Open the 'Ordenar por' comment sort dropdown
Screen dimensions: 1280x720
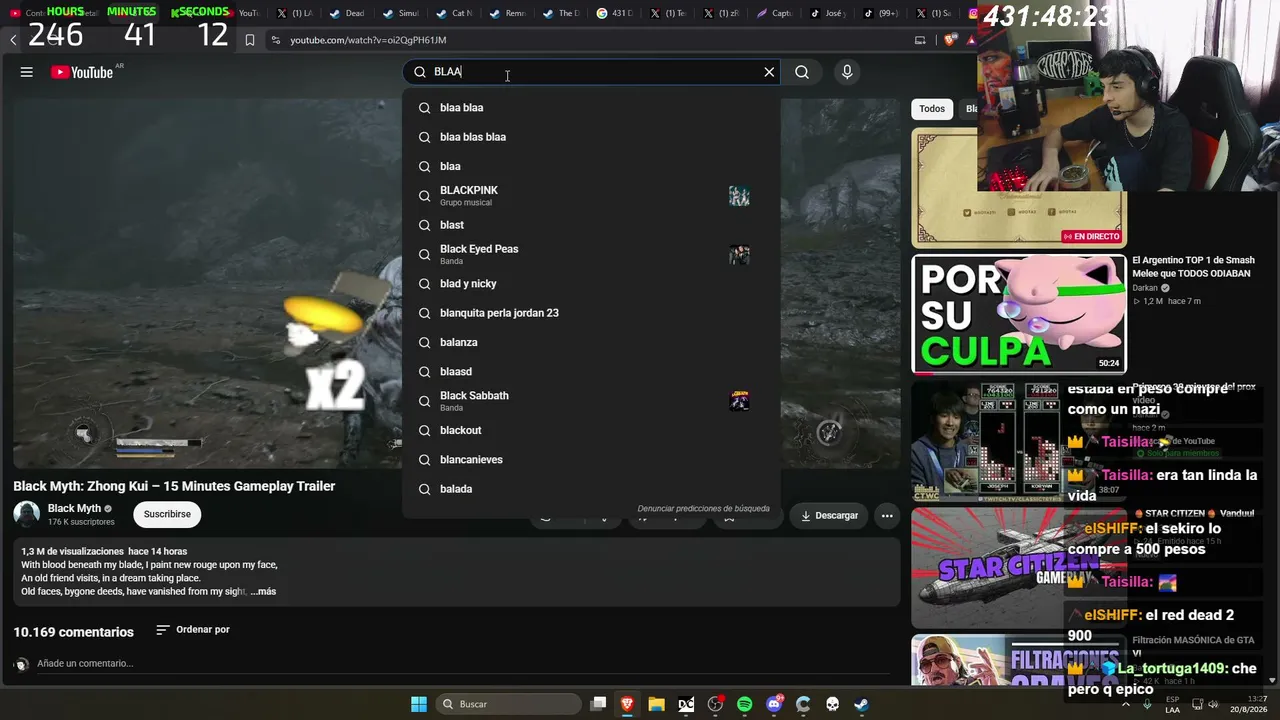(193, 630)
